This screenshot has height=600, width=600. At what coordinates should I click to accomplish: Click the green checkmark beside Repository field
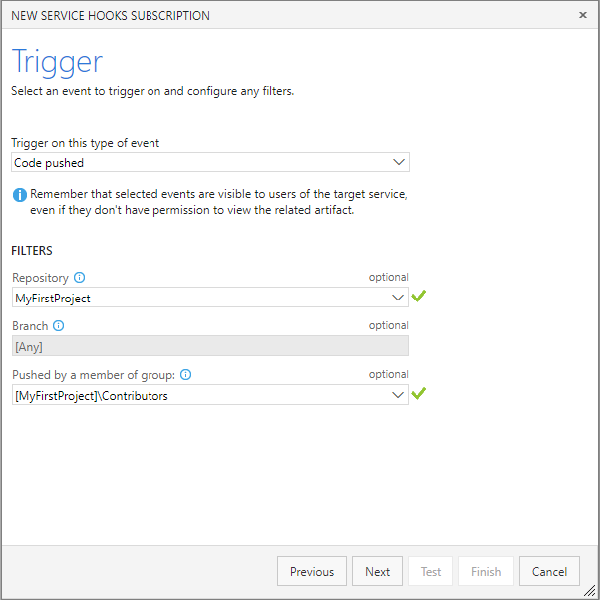tap(419, 296)
